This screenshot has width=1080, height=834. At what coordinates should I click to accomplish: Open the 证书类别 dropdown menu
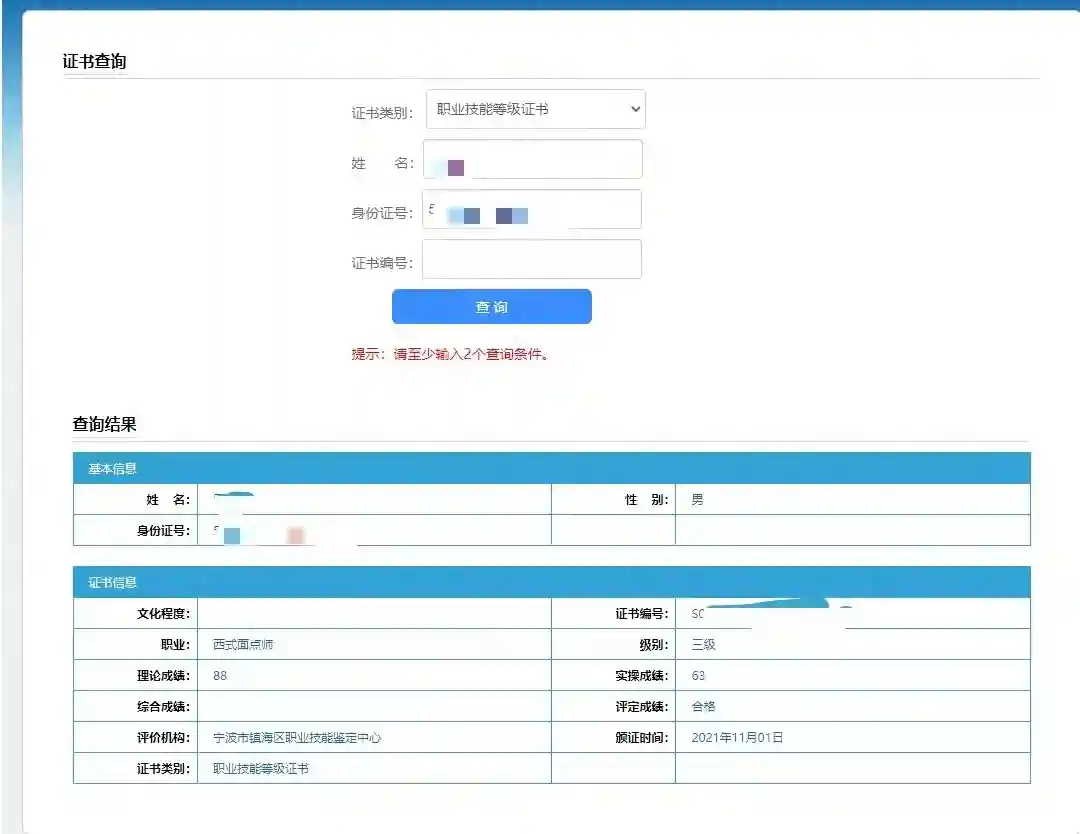pos(533,109)
